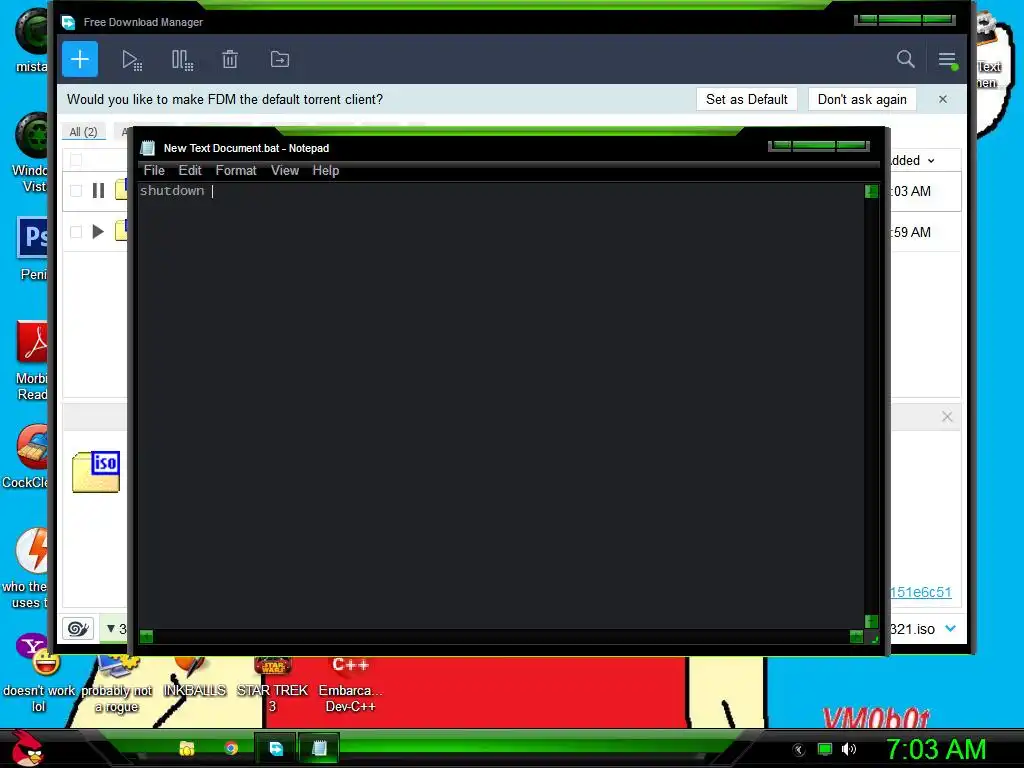Check the box for the second download row

(76, 232)
